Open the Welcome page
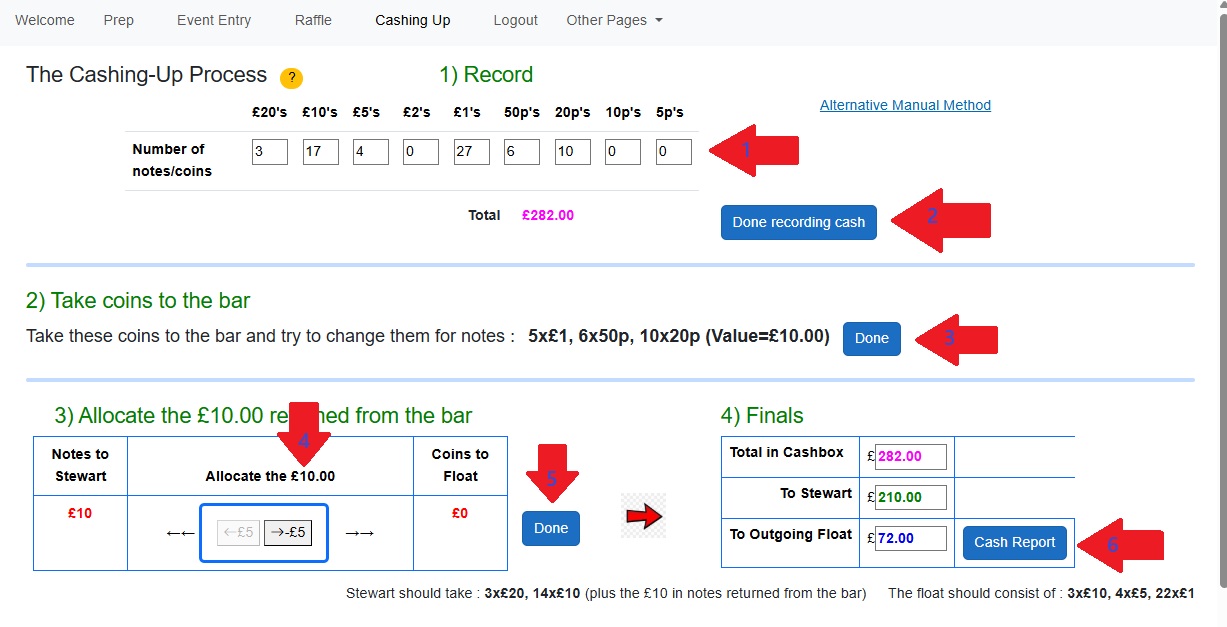 coord(45,20)
